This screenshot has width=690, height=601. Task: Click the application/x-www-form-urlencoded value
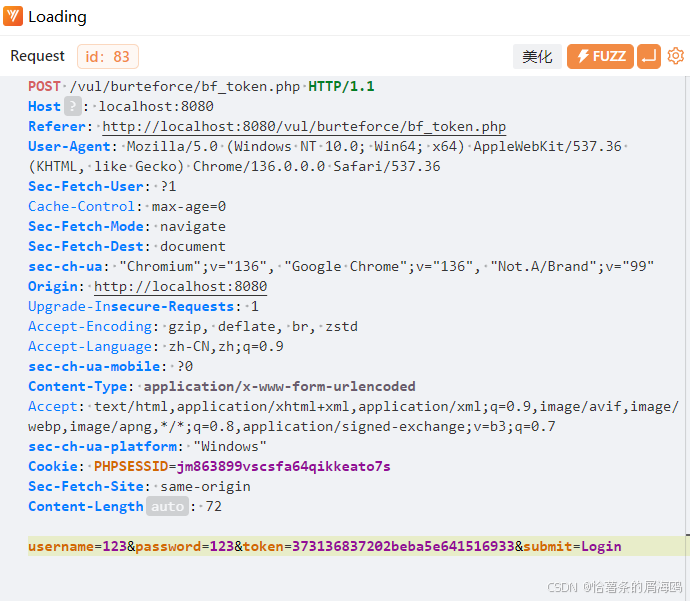point(279,387)
